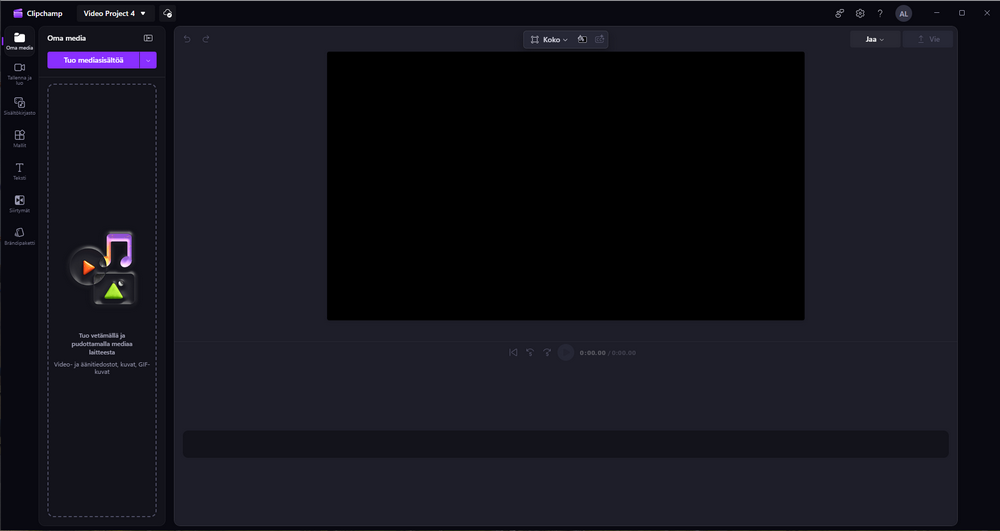
Task: Click the cloud sync status icon
Action: [167, 13]
